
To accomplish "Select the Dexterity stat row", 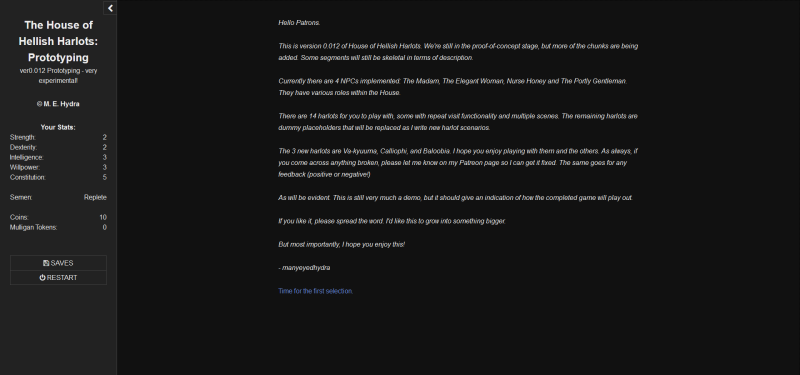I will 58,147.
